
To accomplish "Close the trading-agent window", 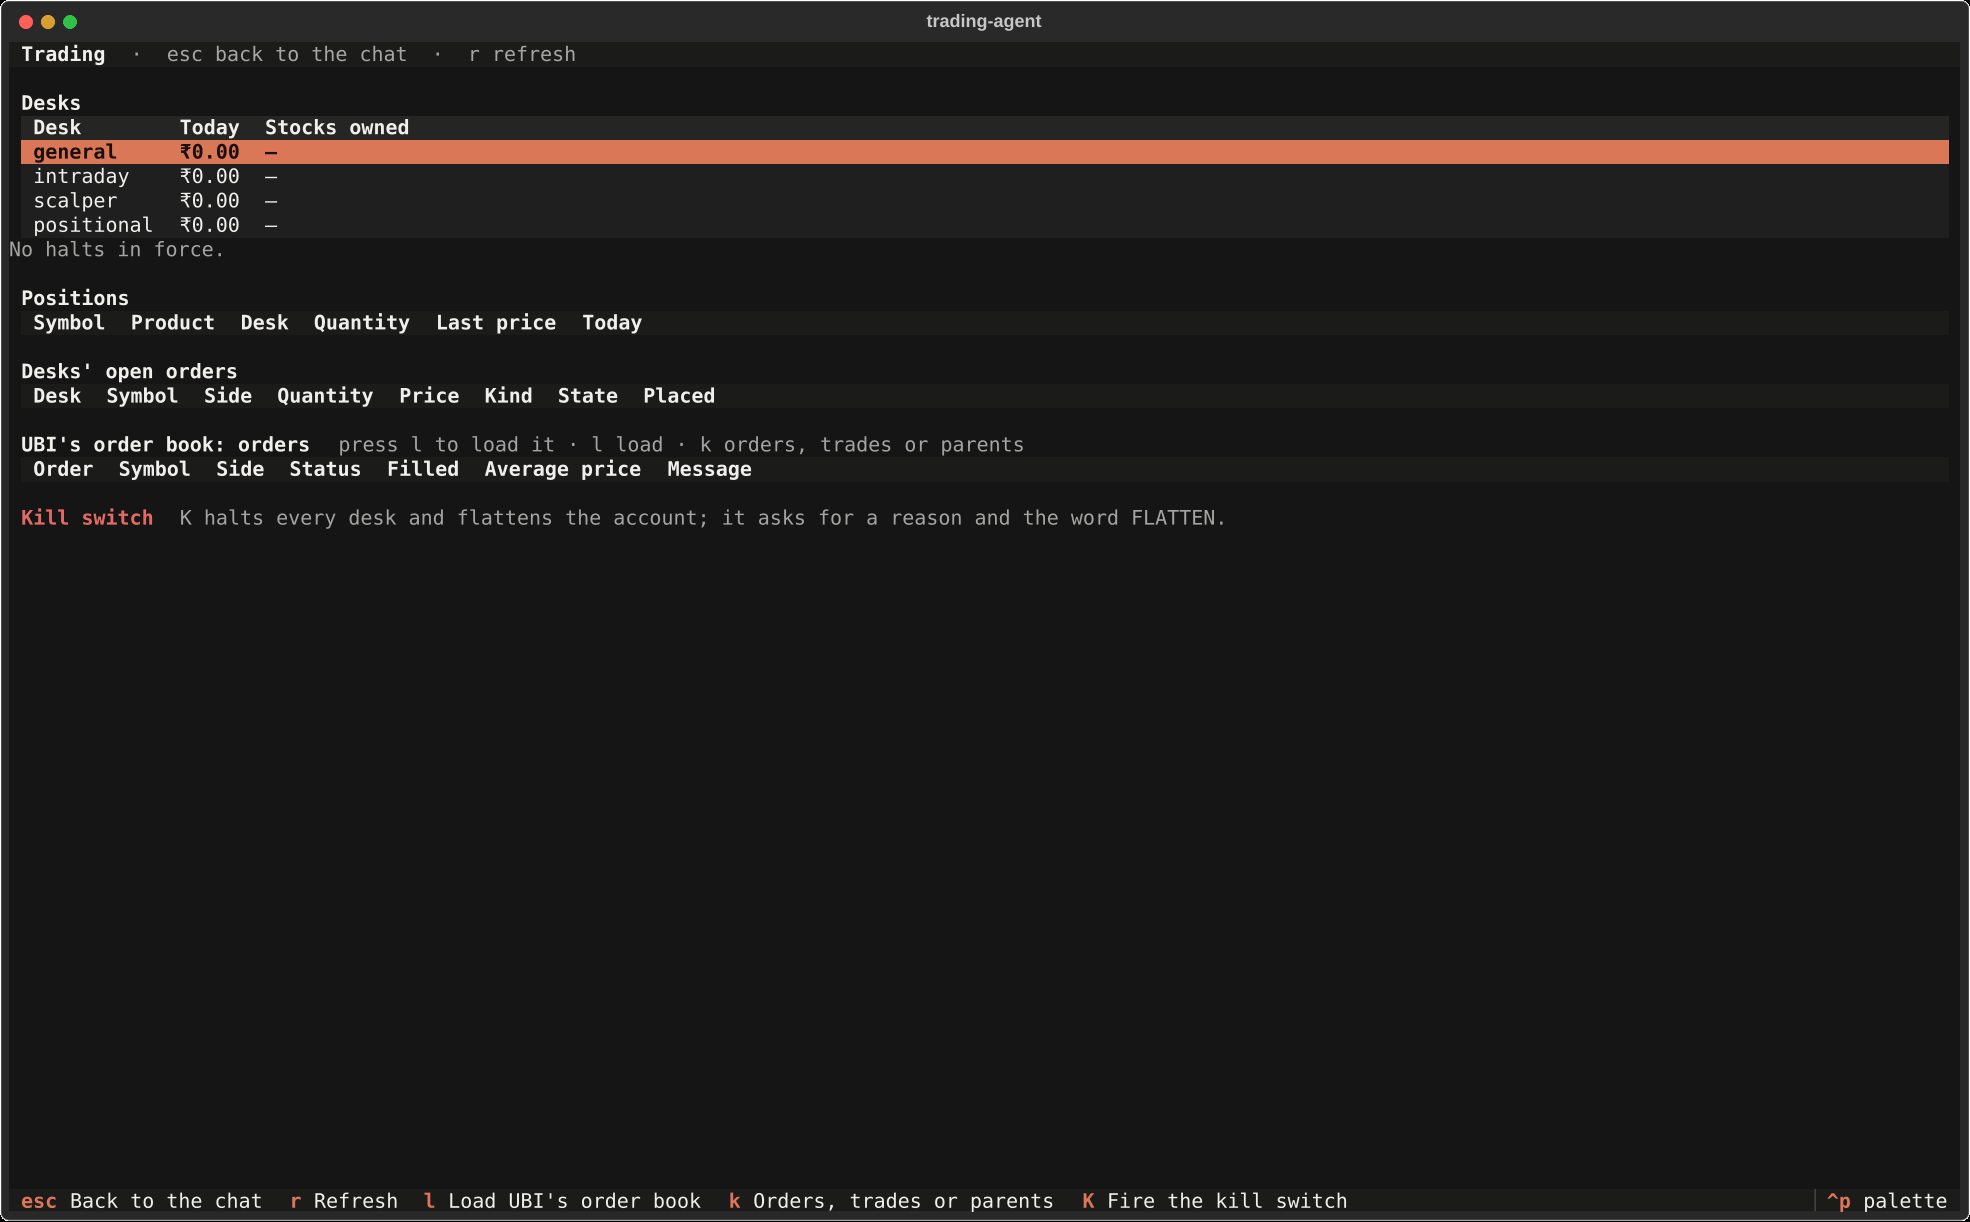I will pos(26,22).
